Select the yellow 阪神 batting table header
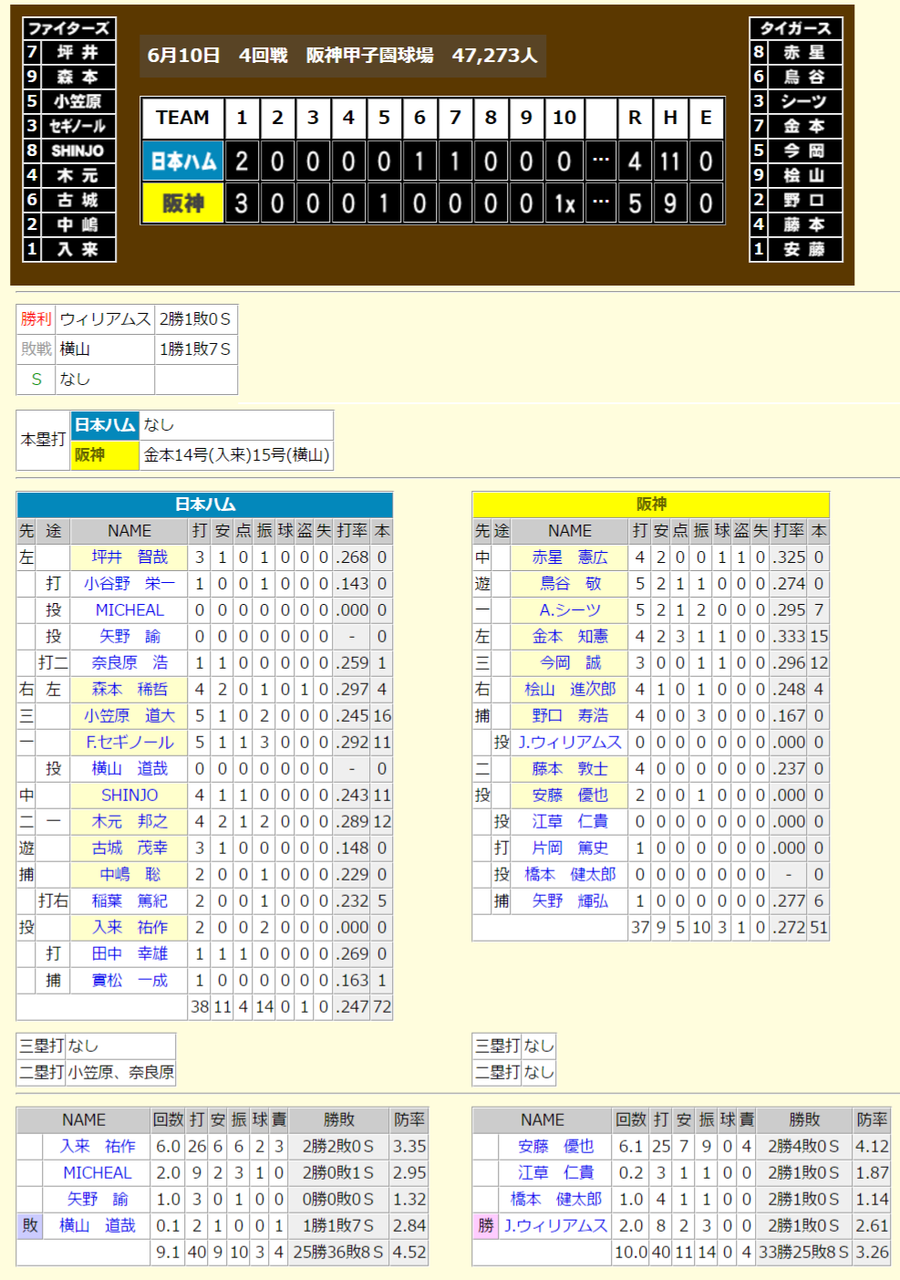Viewport: 900px width, 1280px height. coord(651,505)
